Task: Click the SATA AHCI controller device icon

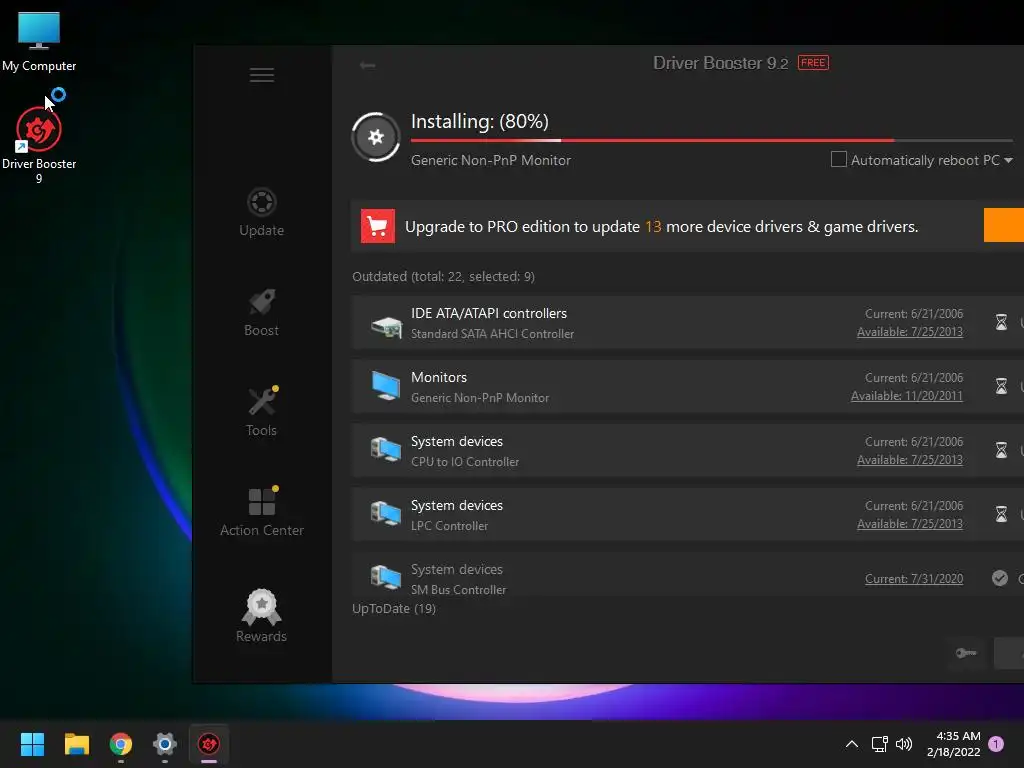Action: click(x=386, y=325)
